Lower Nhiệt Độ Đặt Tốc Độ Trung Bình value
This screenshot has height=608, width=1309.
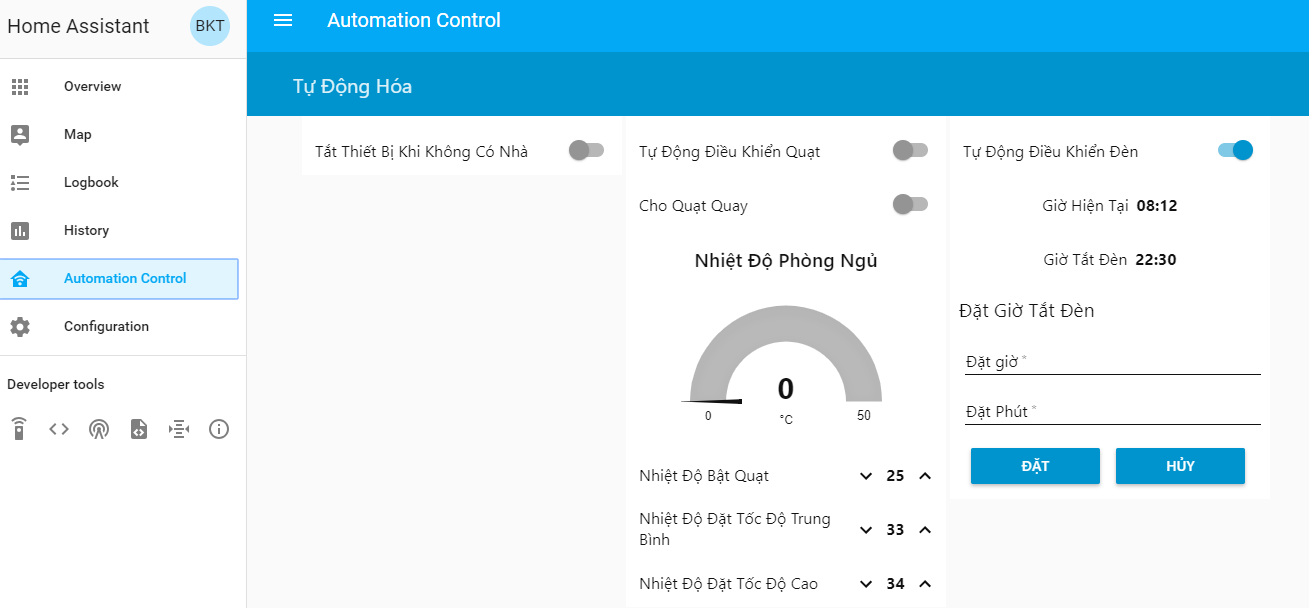[866, 530]
